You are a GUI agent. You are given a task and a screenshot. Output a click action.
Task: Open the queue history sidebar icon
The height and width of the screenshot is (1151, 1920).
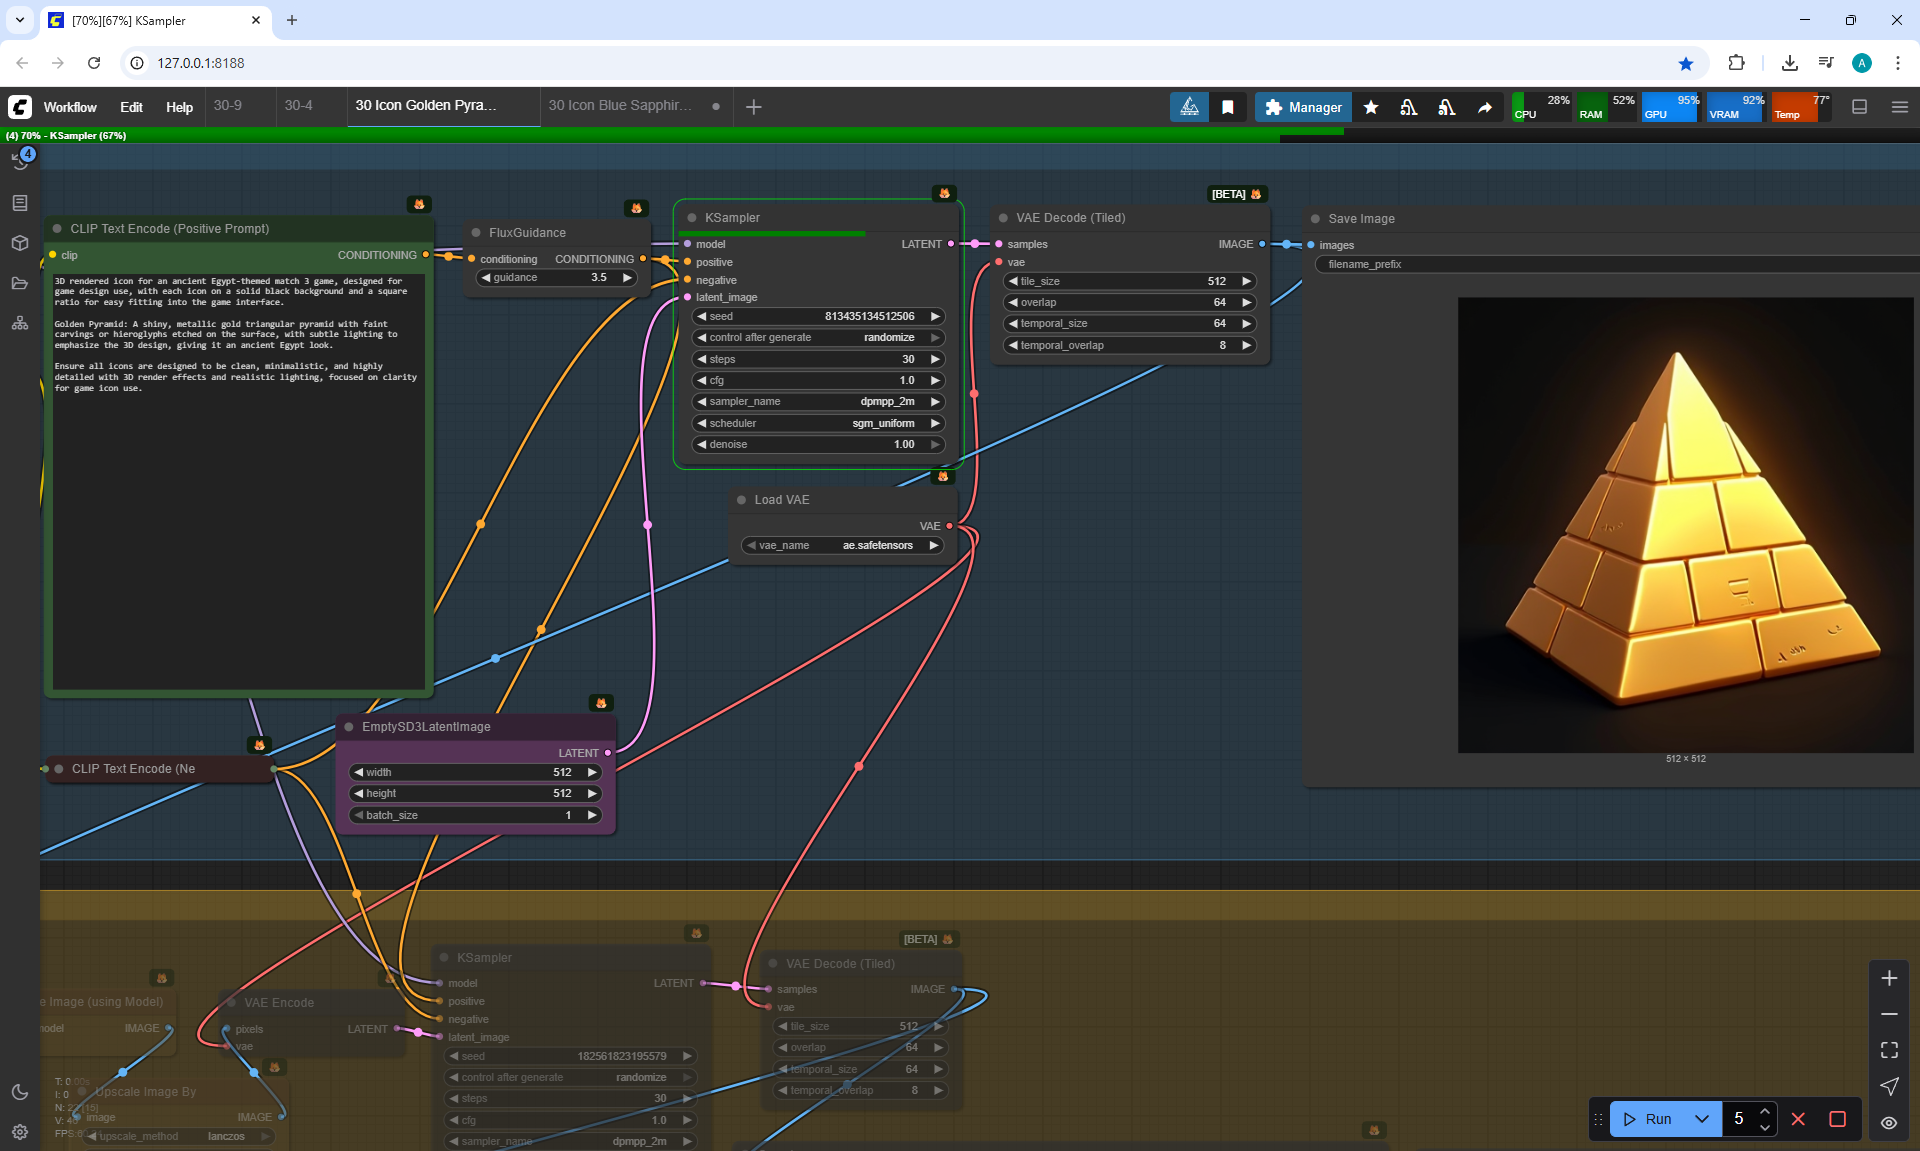20,161
